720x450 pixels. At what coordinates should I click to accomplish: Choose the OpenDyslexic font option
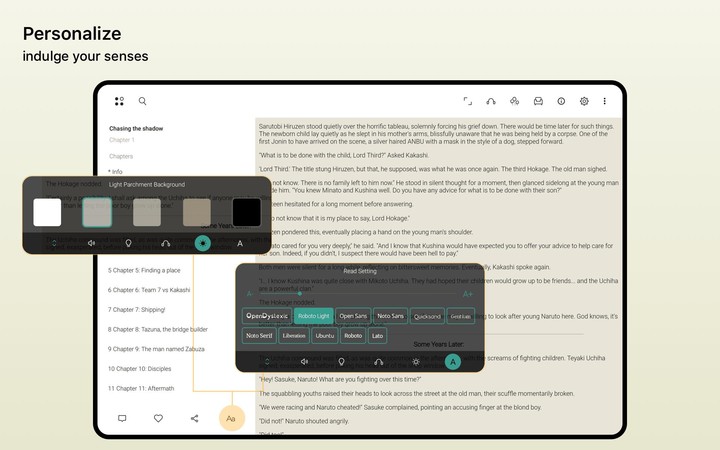click(267, 315)
